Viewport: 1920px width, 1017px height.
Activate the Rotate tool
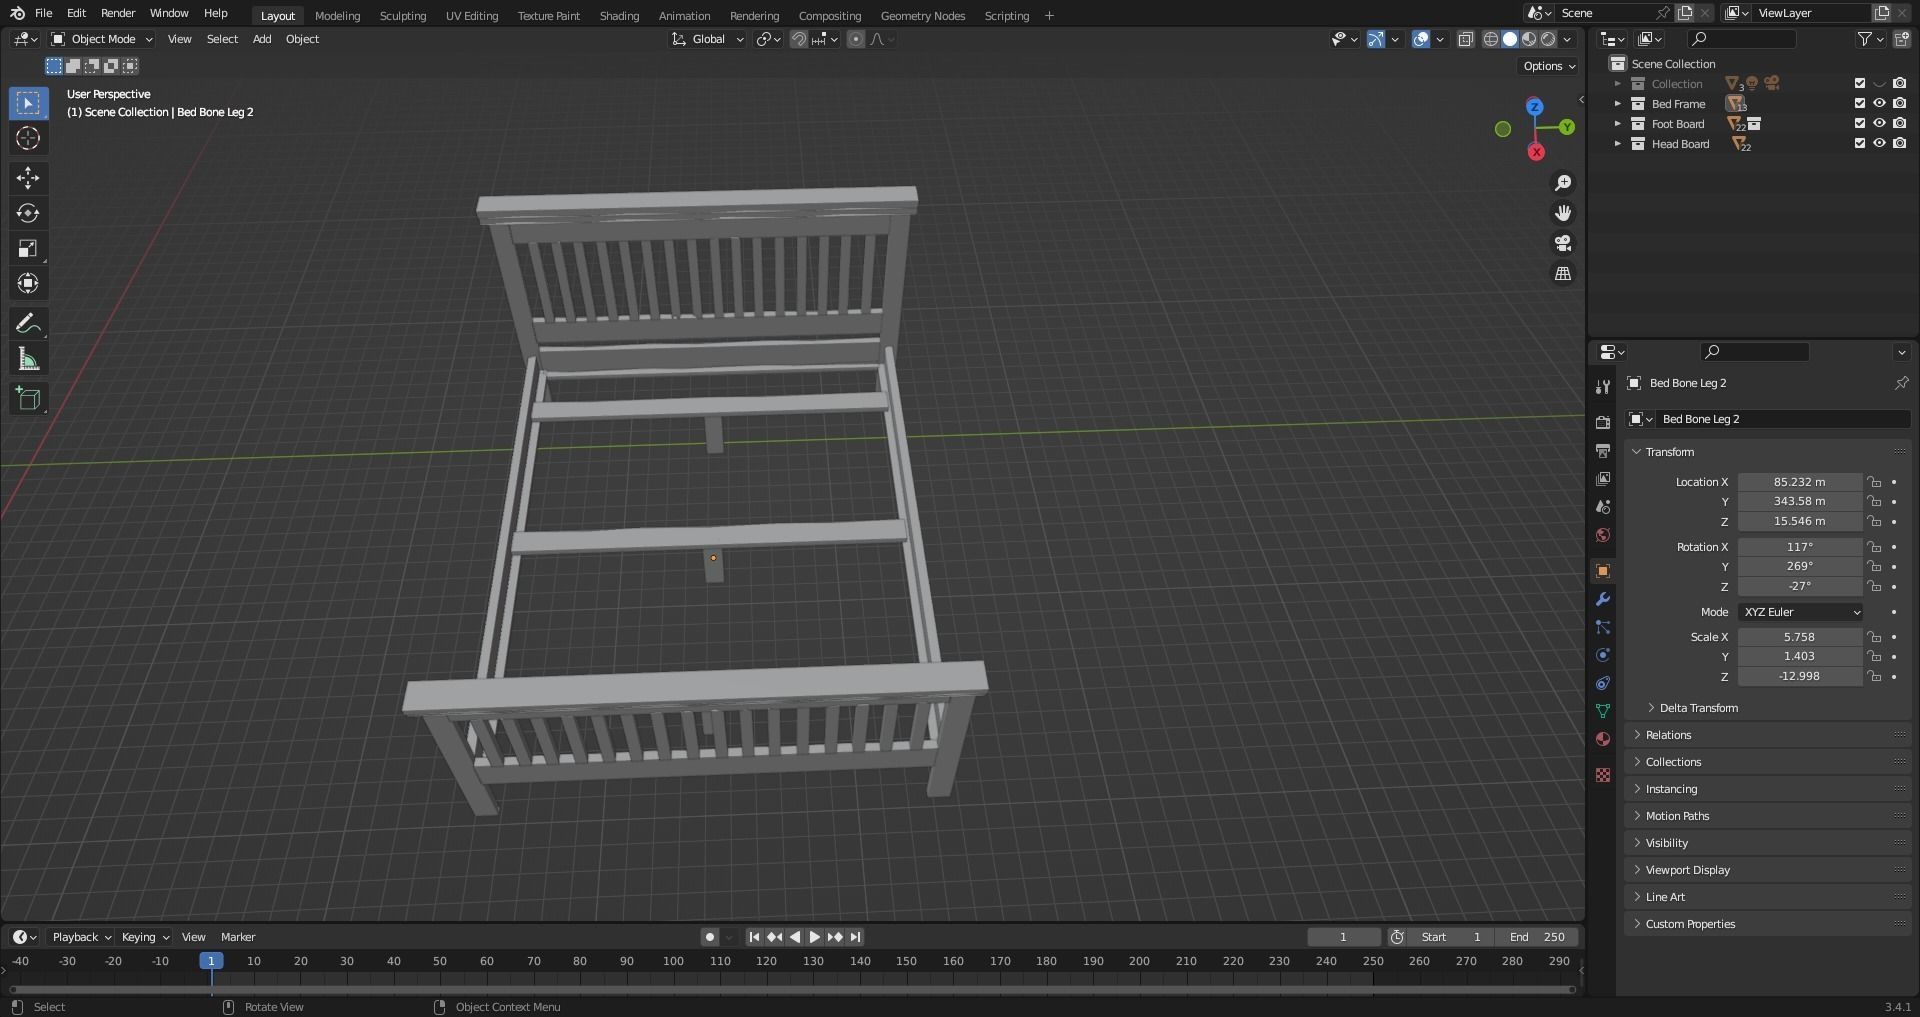(x=28, y=213)
